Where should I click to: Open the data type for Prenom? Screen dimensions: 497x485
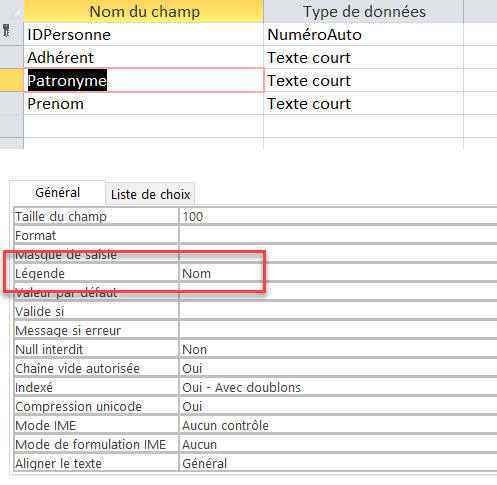point(363,104)
